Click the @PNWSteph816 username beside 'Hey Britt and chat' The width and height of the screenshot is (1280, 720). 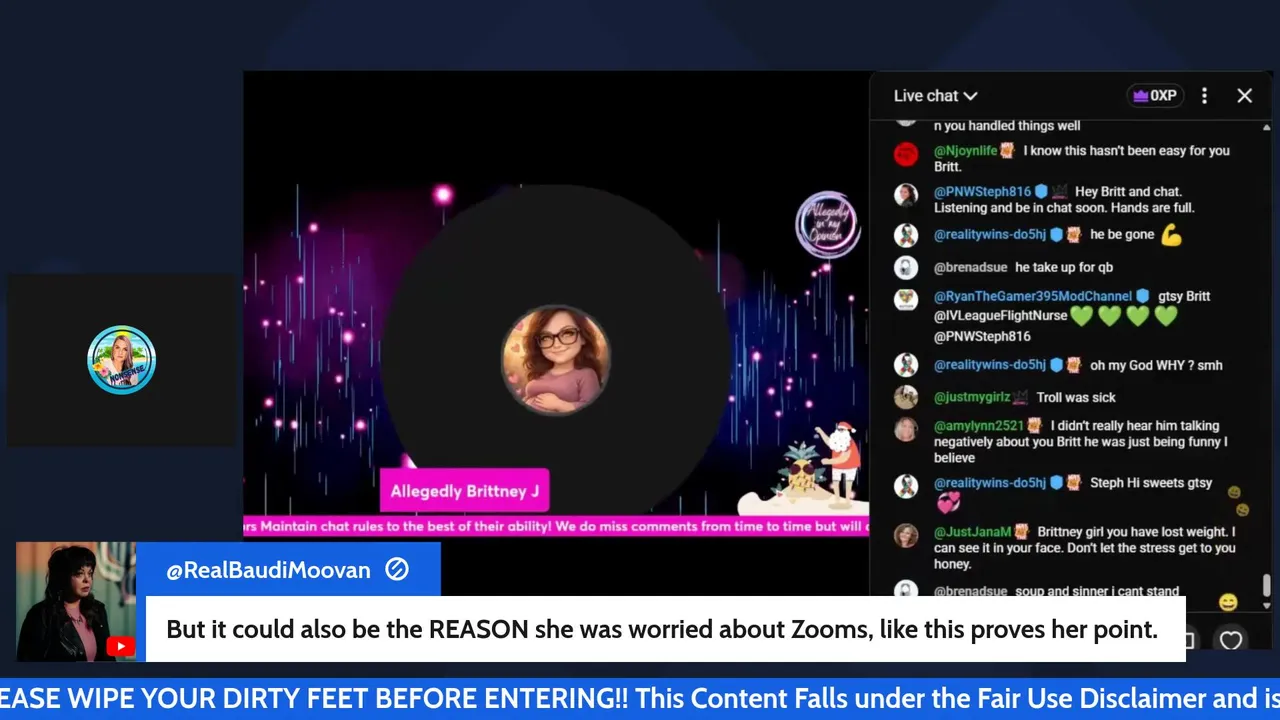(982, 192)
